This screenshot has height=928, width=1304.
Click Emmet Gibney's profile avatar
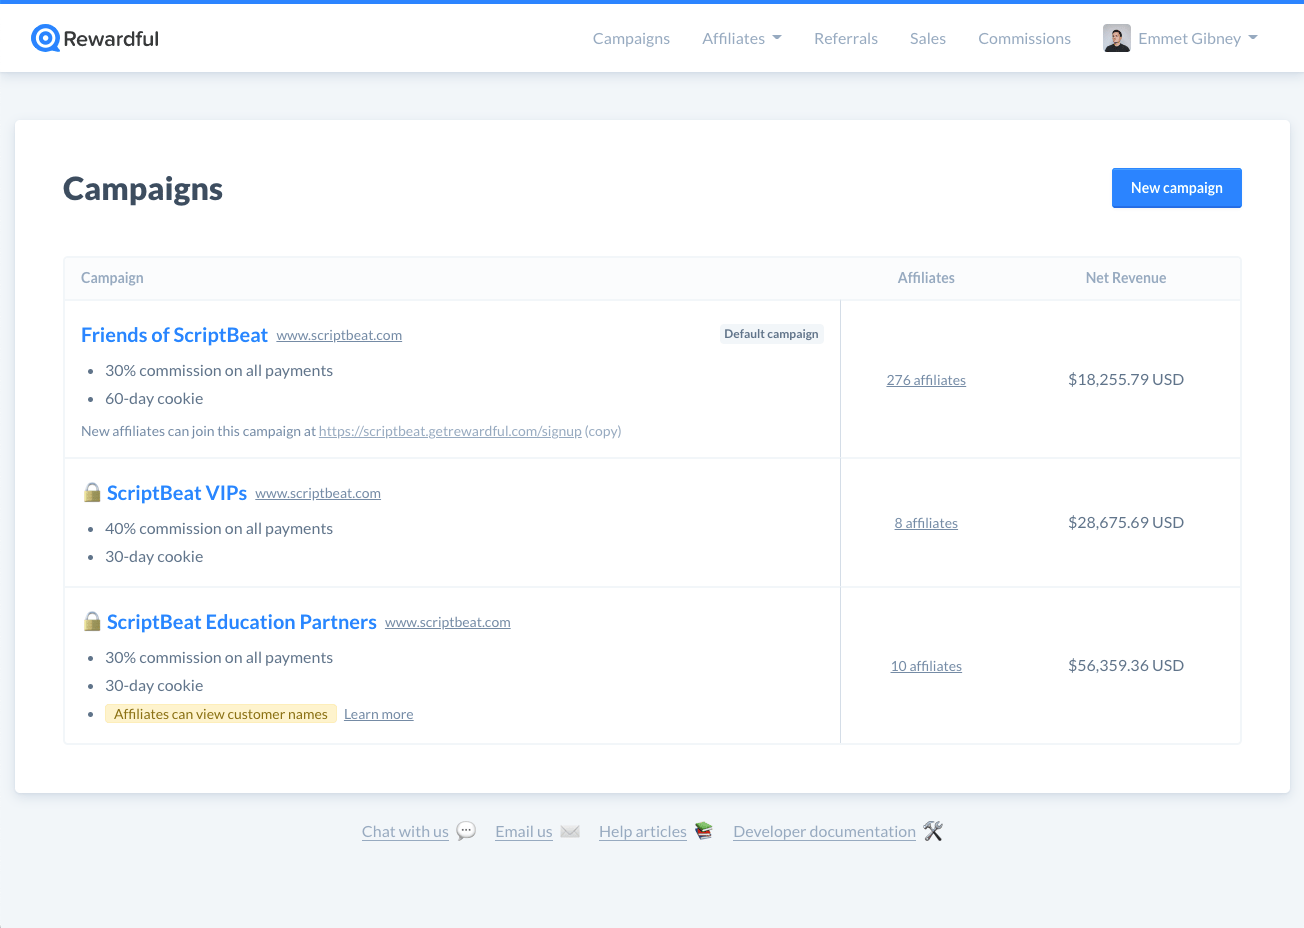[1117, 38]
